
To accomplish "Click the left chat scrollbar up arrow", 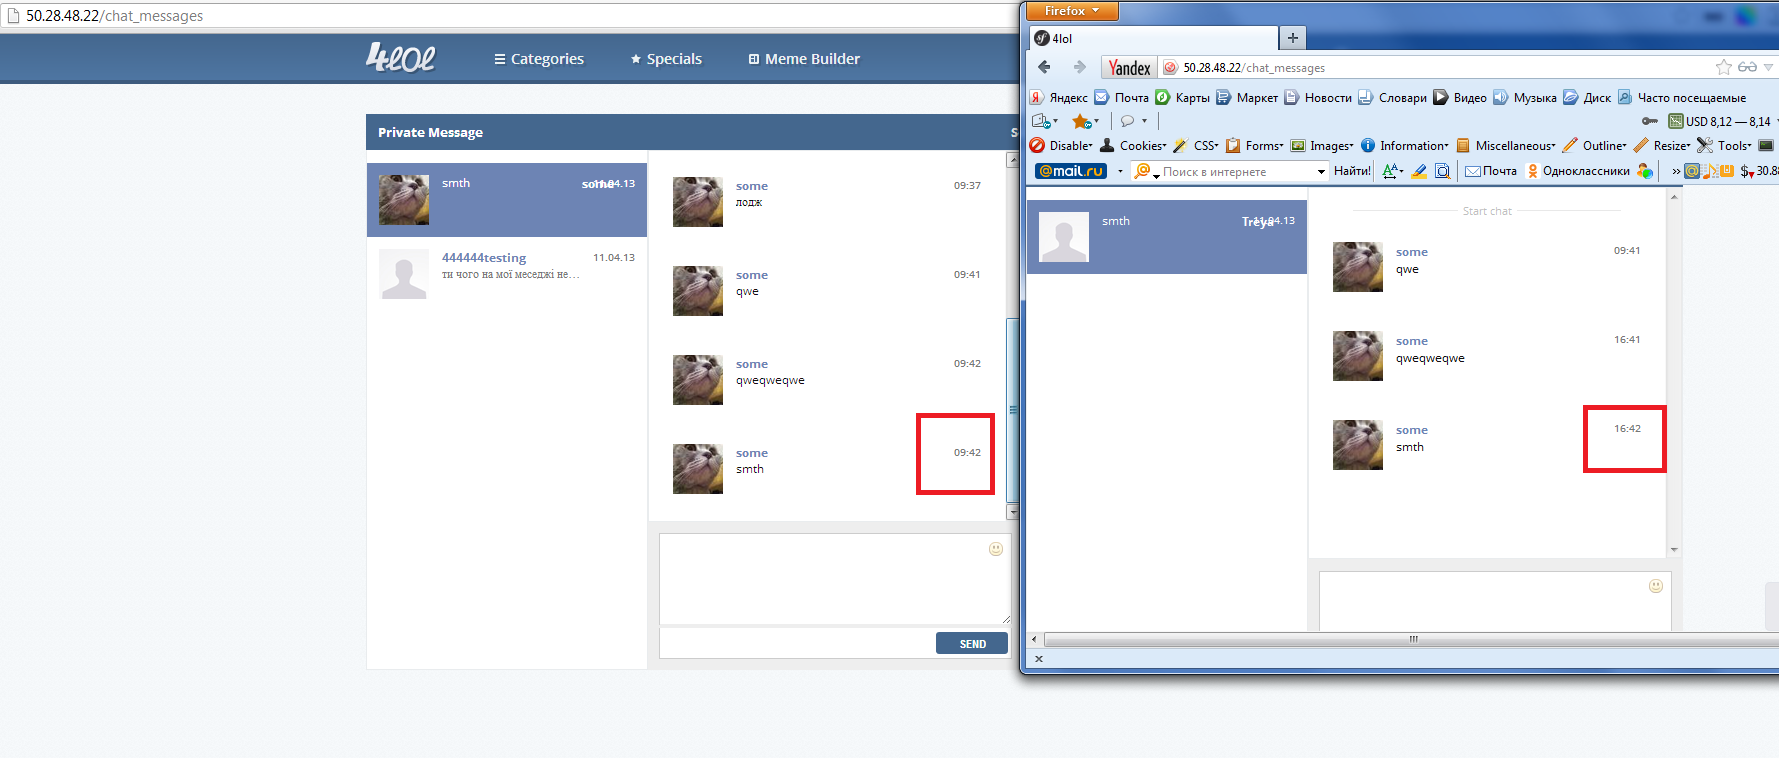I will pyautogui.click(x=1012, y=160).
